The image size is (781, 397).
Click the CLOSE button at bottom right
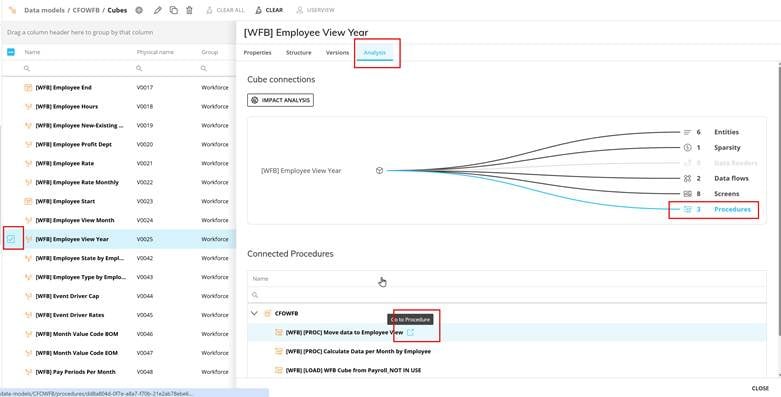coord(760,388)
